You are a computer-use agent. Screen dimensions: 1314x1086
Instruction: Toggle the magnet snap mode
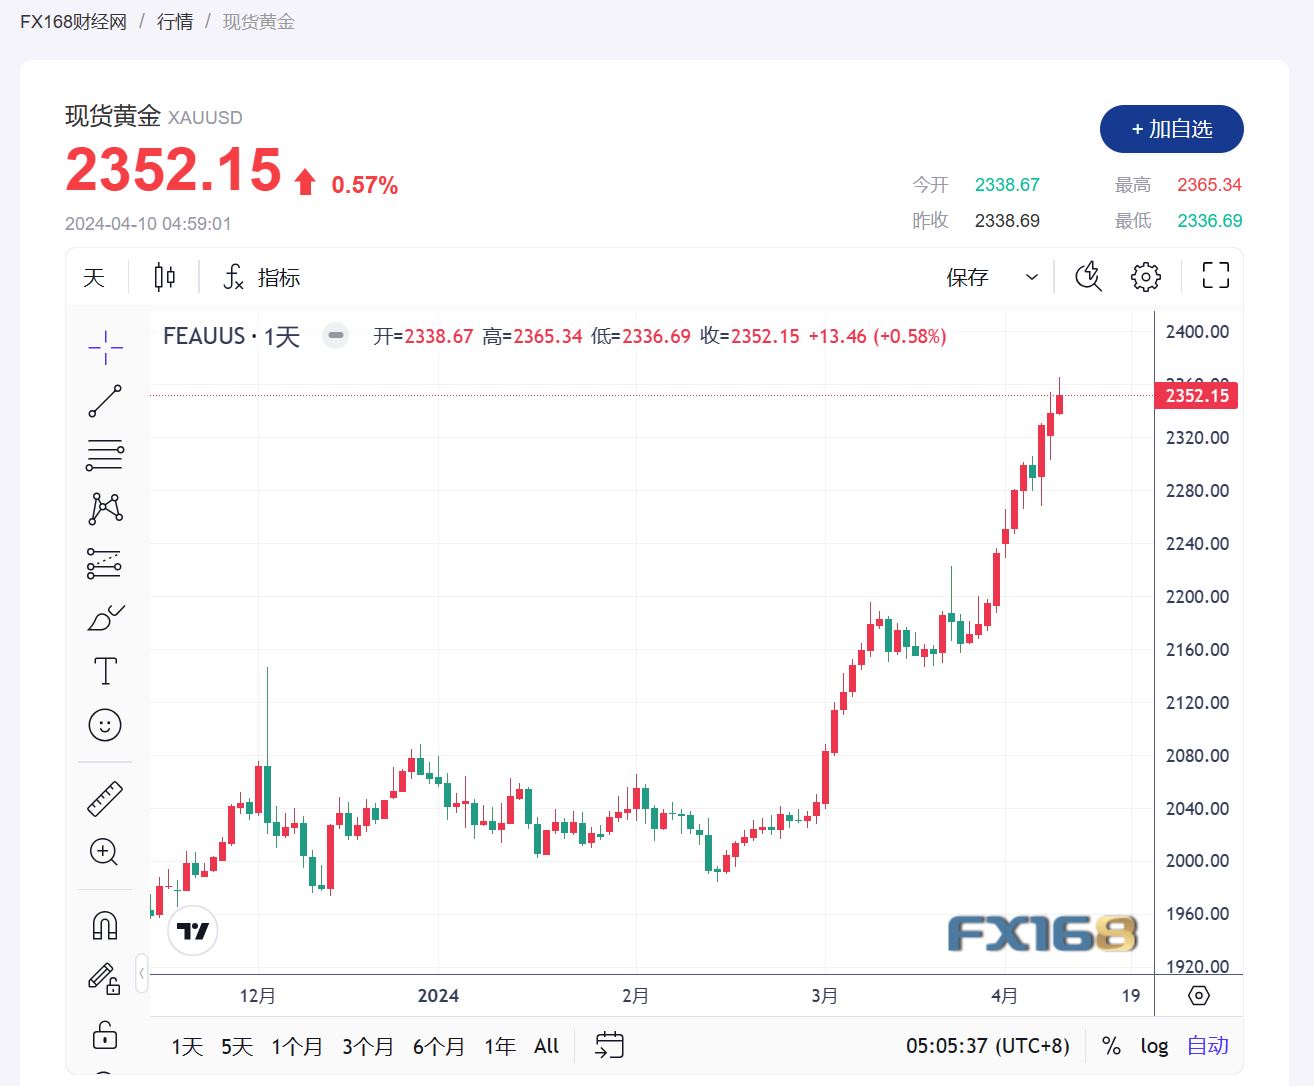(105, 925)
